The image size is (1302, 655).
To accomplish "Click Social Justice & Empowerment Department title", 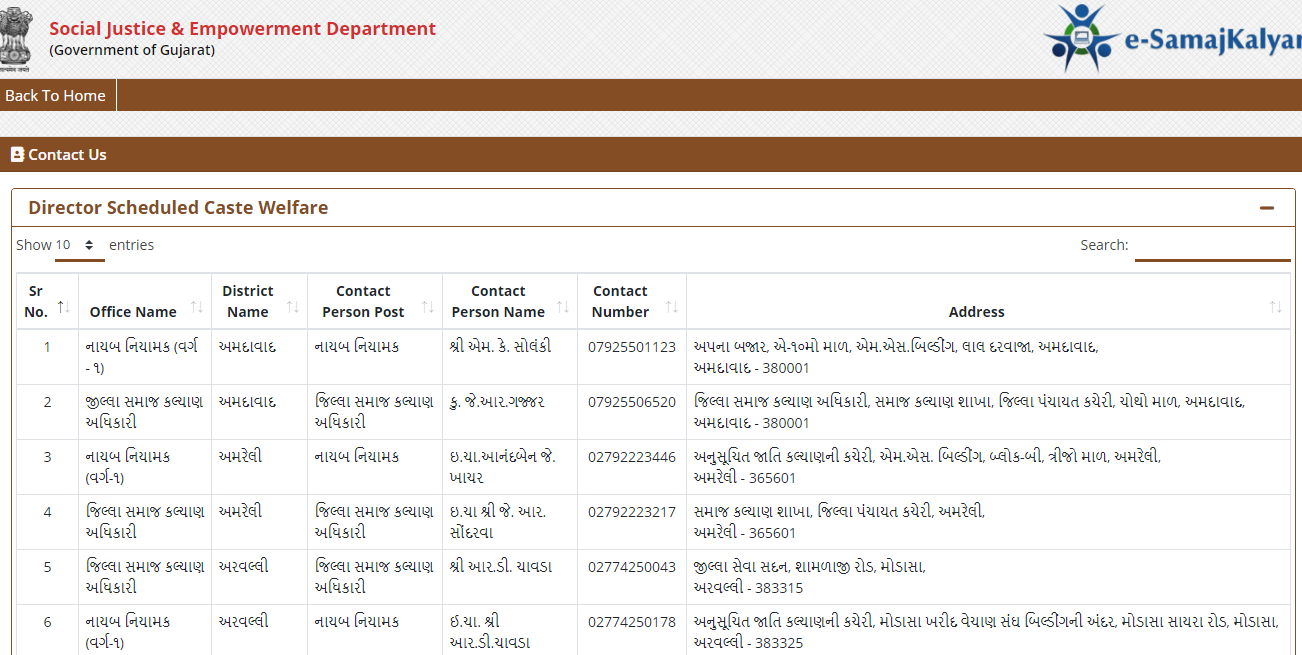I will click(243, 29).
